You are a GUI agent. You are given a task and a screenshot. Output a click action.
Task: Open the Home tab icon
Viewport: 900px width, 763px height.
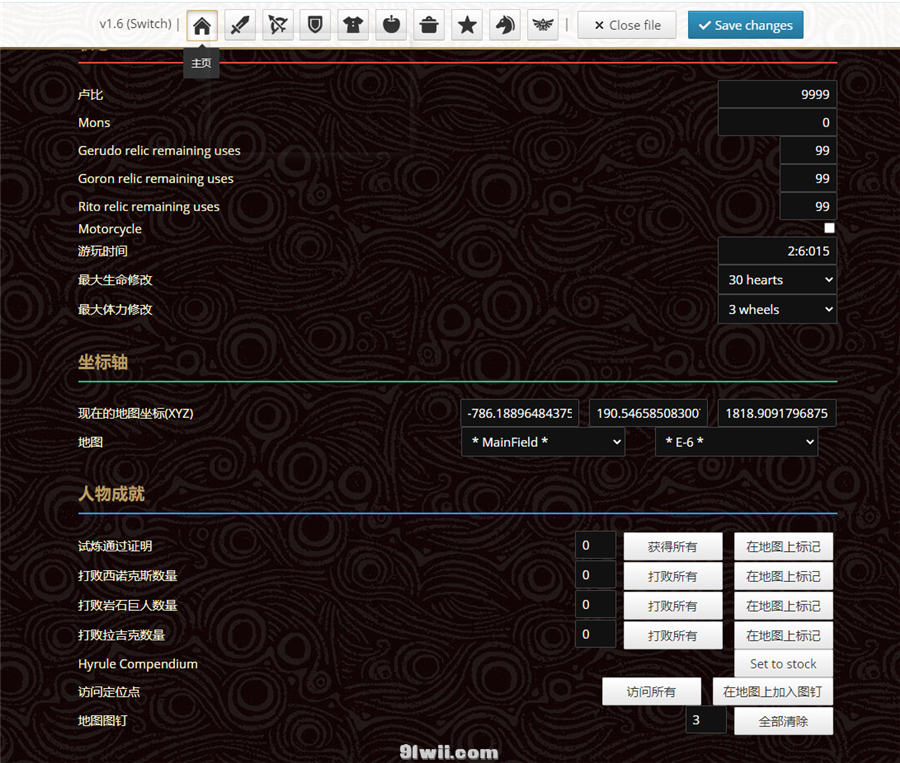(x=202, y=25)
